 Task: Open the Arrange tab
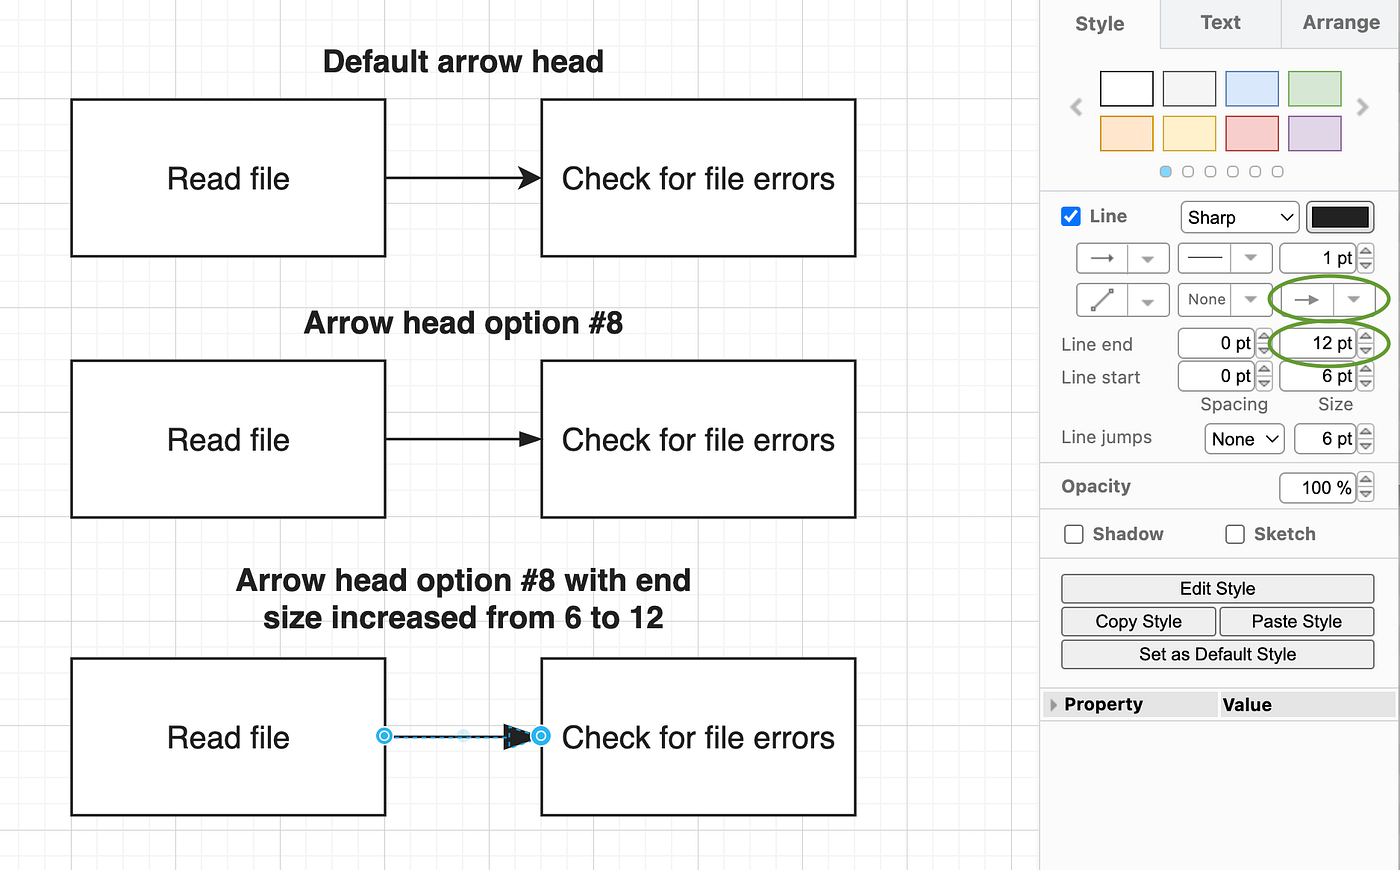click(1340, 22)
